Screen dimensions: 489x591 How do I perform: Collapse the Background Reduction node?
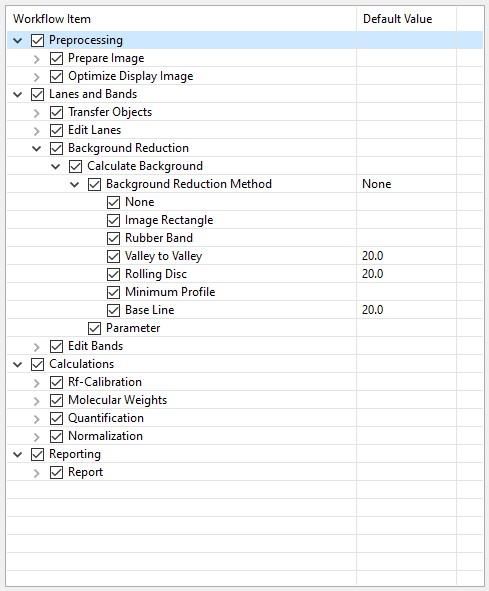37,149
